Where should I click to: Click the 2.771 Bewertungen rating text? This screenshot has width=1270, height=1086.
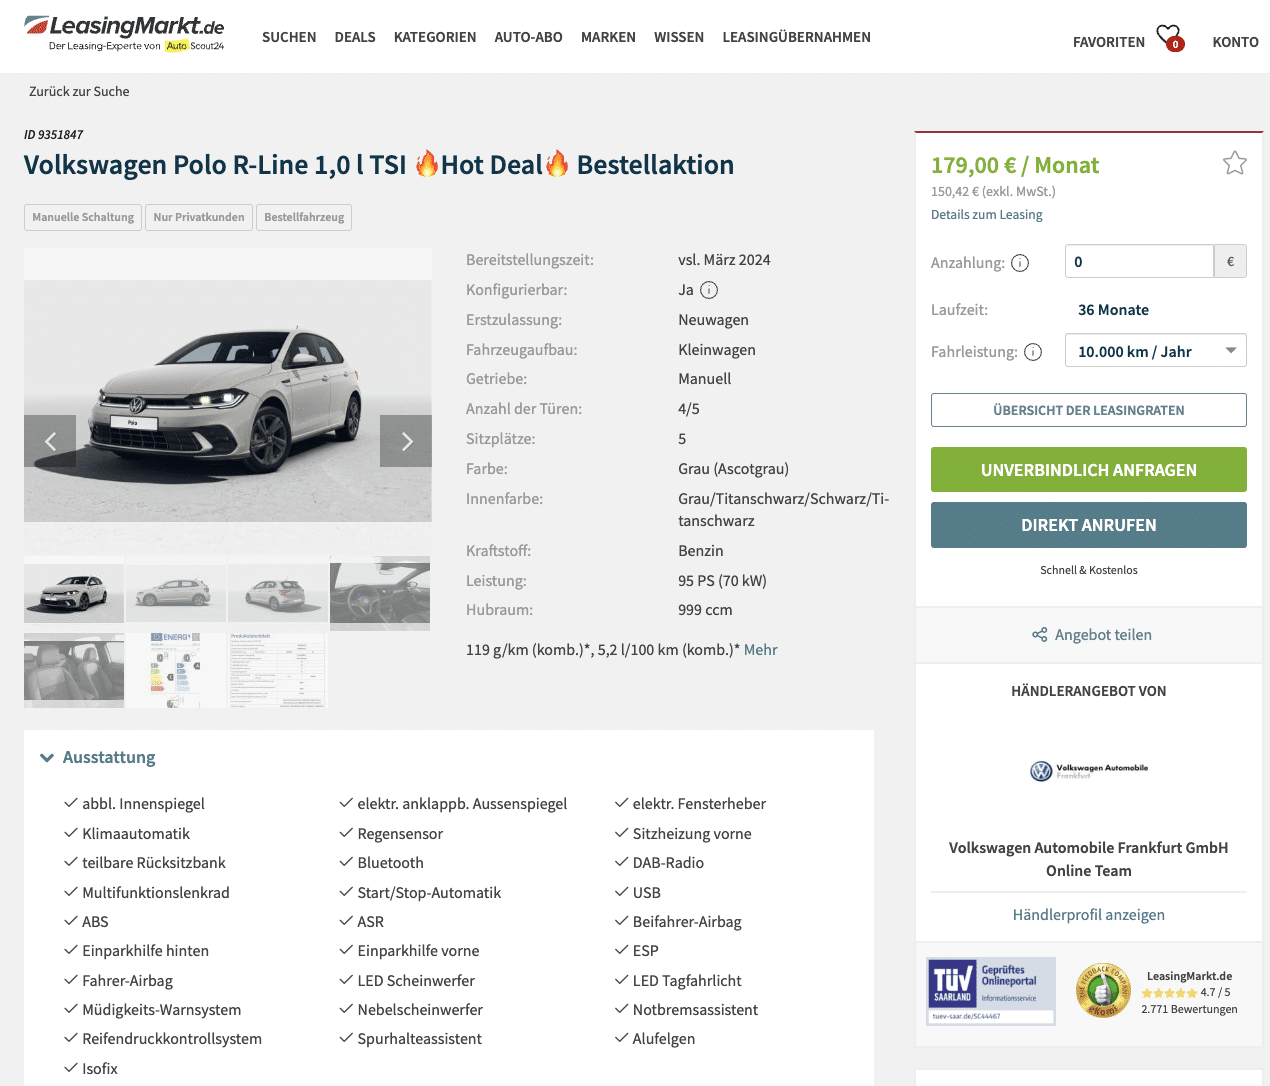coord(1189,1009)
